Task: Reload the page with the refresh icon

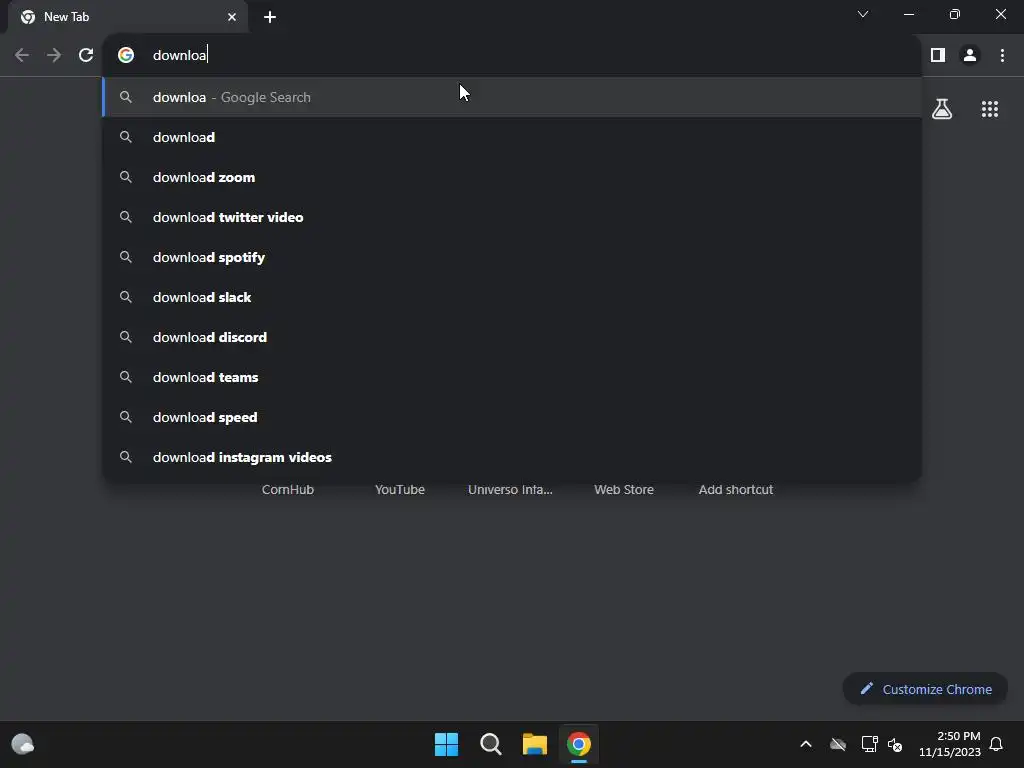Action: tap(86, 55)
